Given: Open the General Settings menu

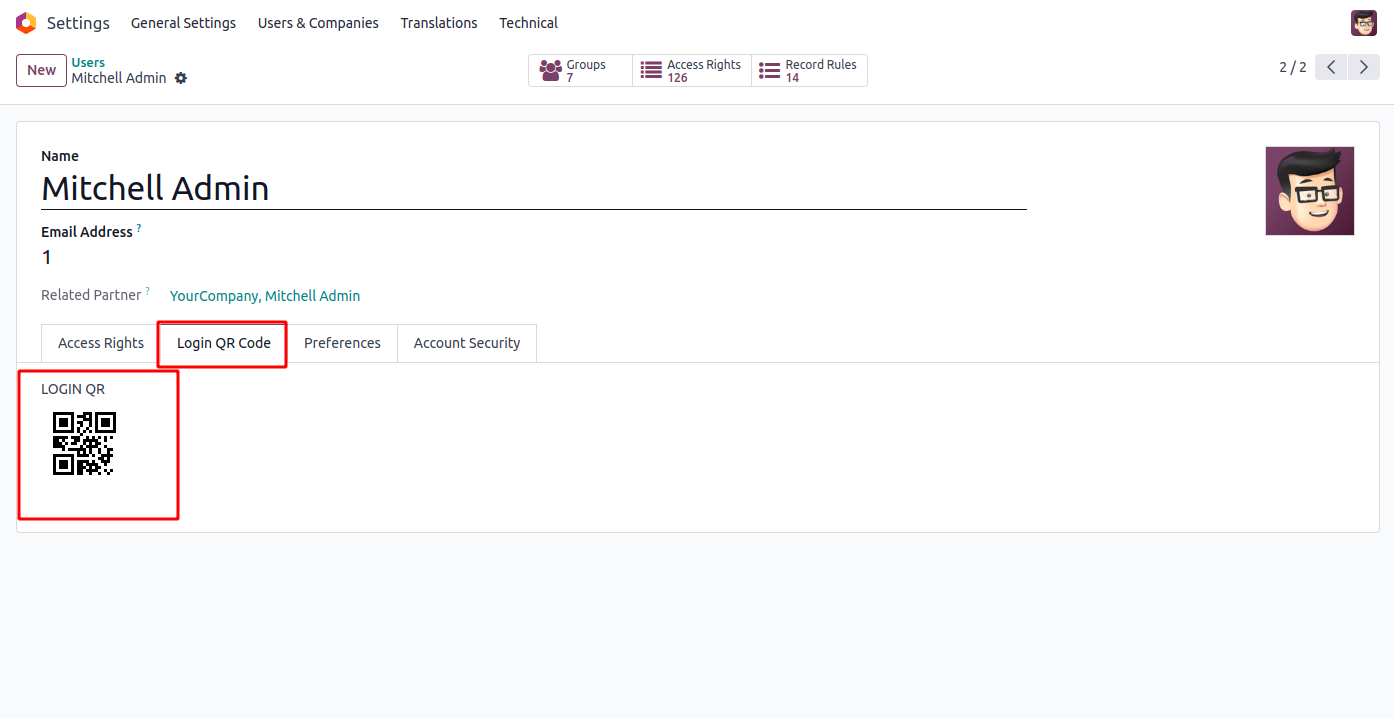Looking at the screenshot, I should (183, 23).
